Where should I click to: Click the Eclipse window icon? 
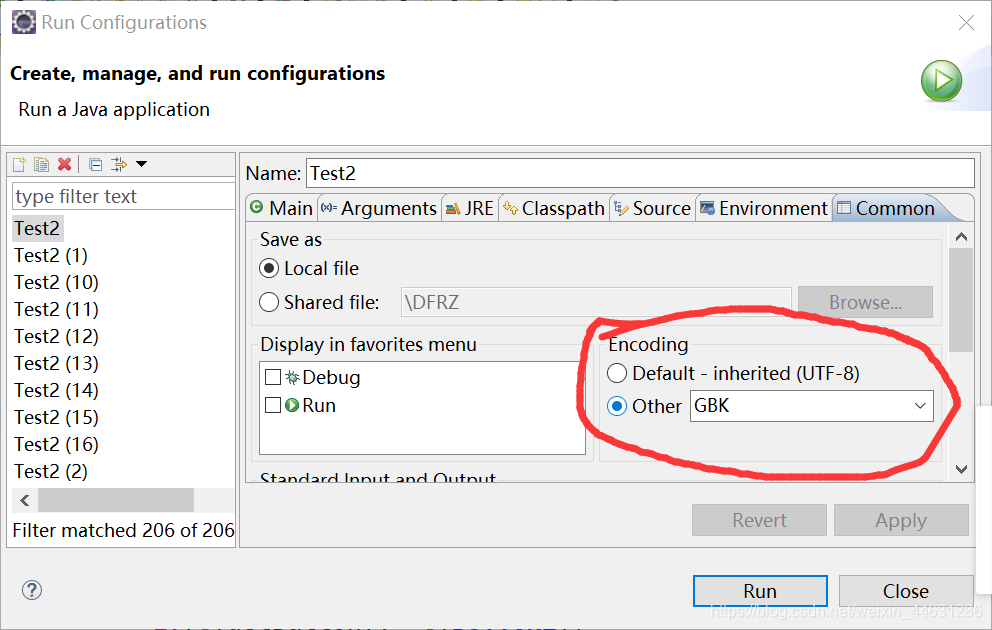(23, 22)
